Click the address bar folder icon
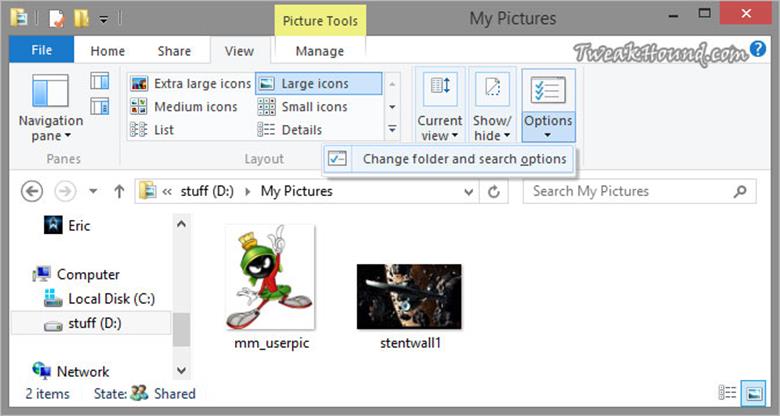The width and height of the screenshot is (780, 416). point(148,191)
